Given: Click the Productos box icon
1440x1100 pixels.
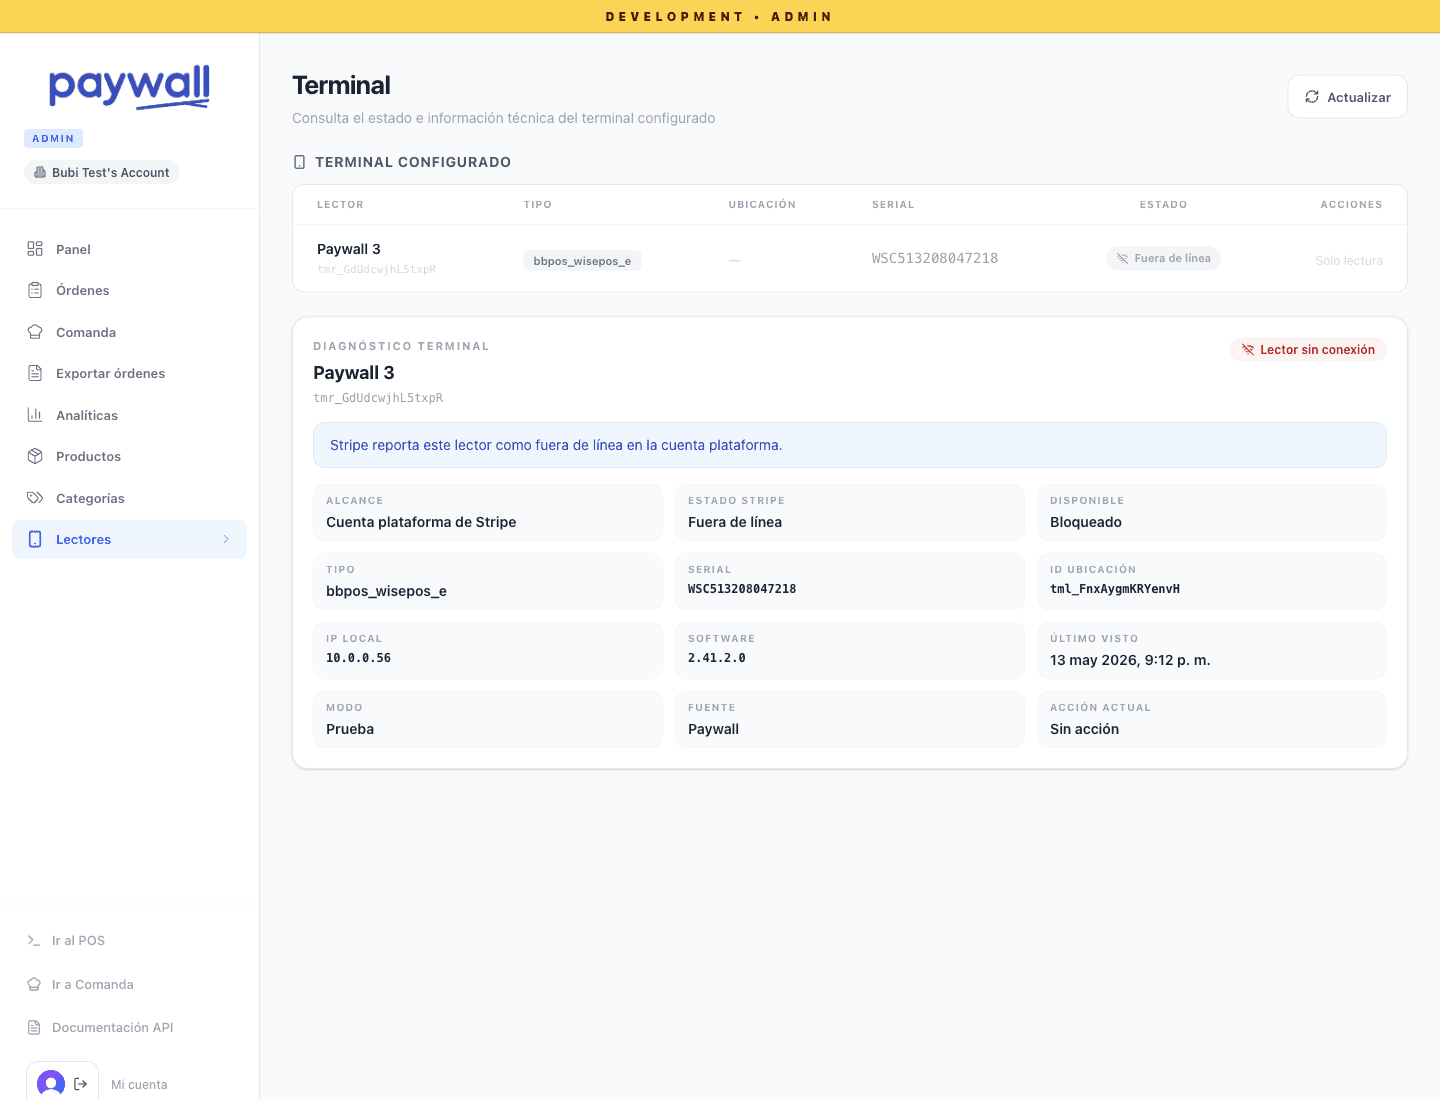Looking at the screenshot, I should [35, 456].
